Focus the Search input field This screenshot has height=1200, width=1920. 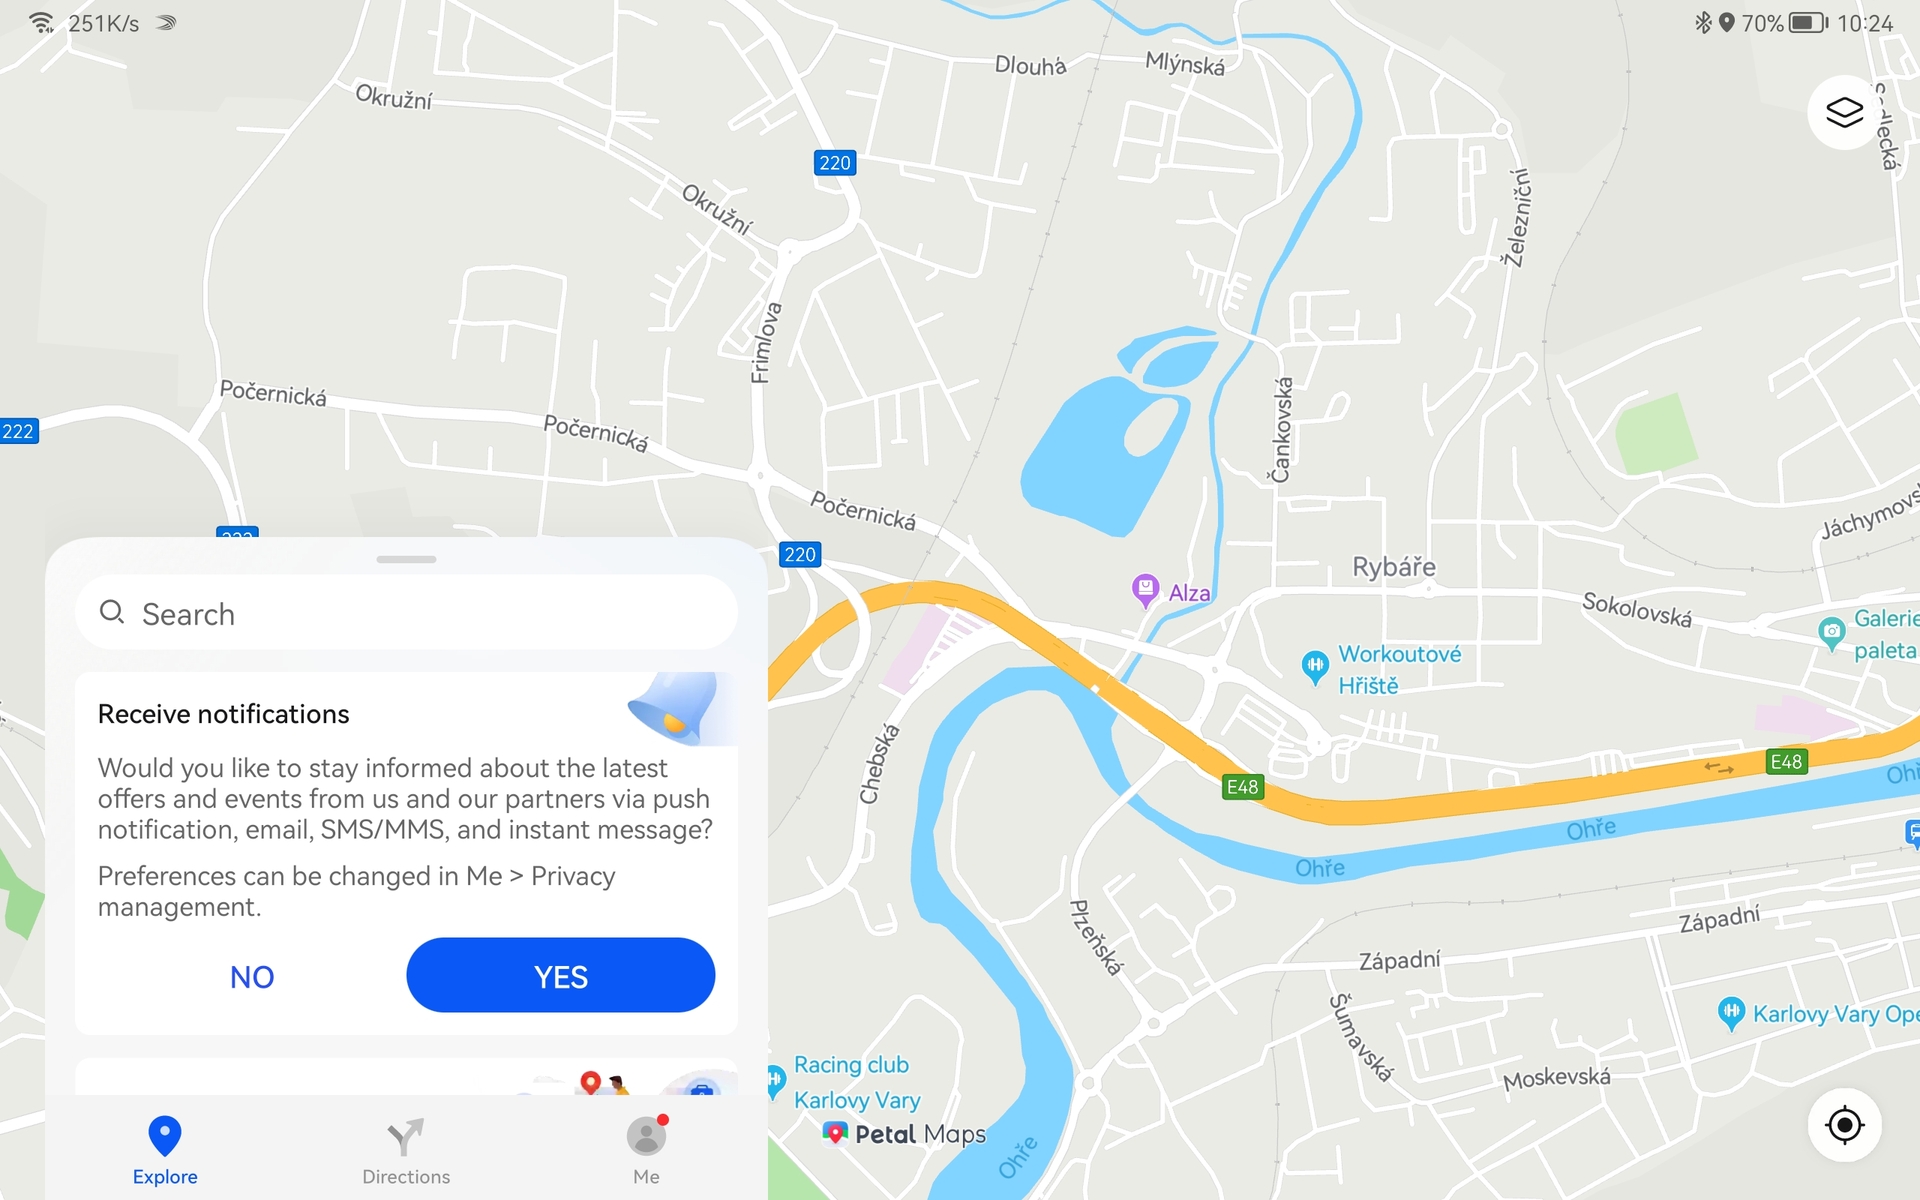coord(406,612)
